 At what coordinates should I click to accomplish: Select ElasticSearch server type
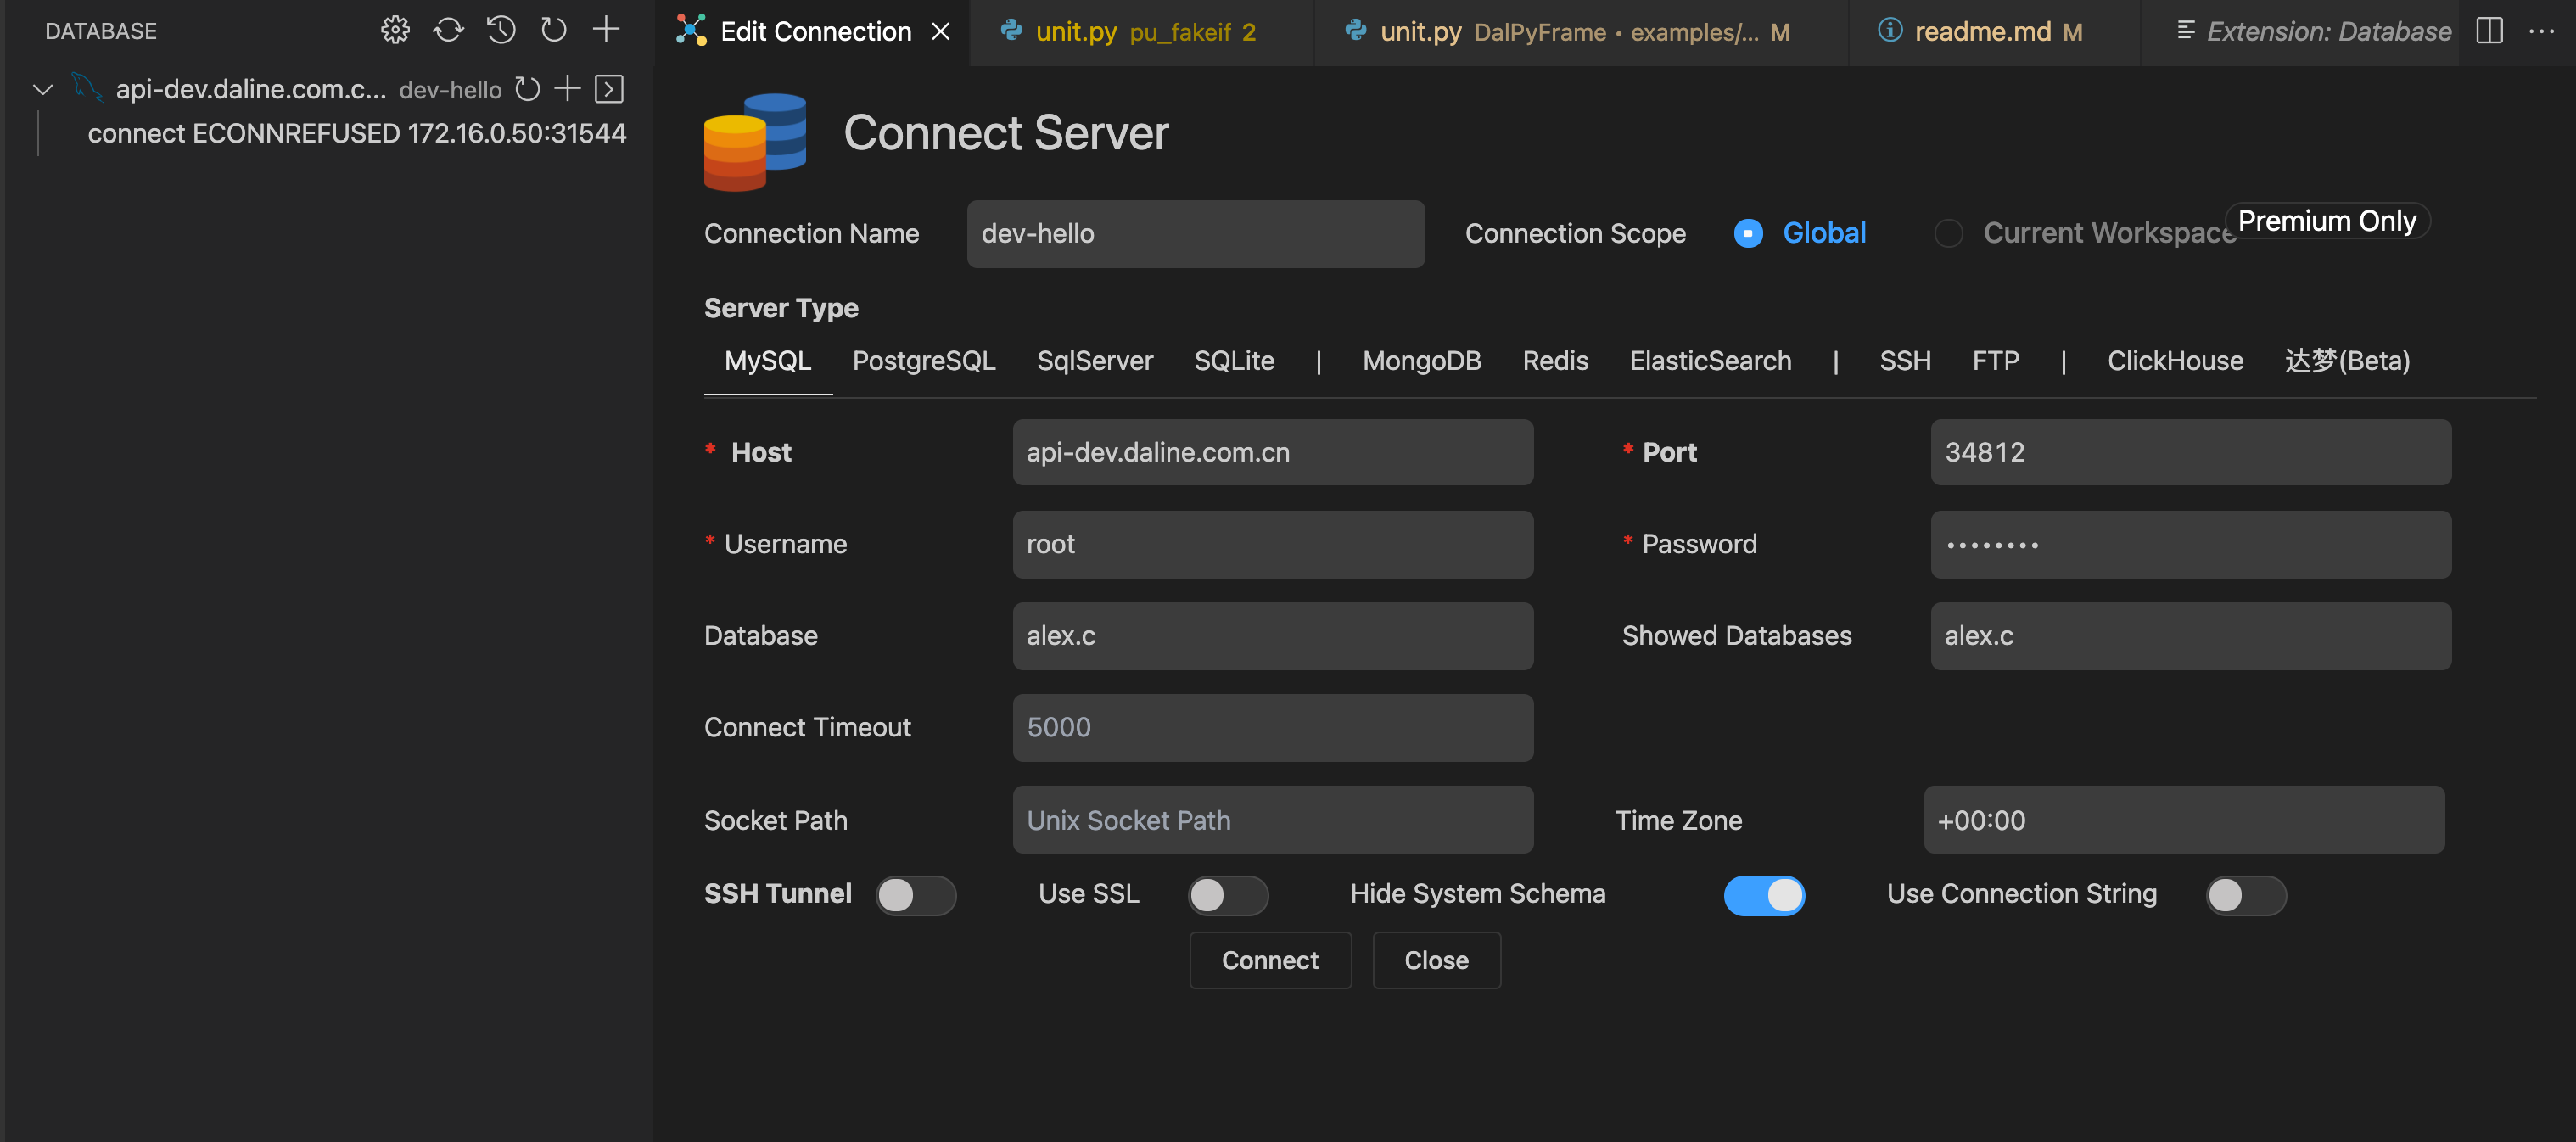[x=1710, y=361]
